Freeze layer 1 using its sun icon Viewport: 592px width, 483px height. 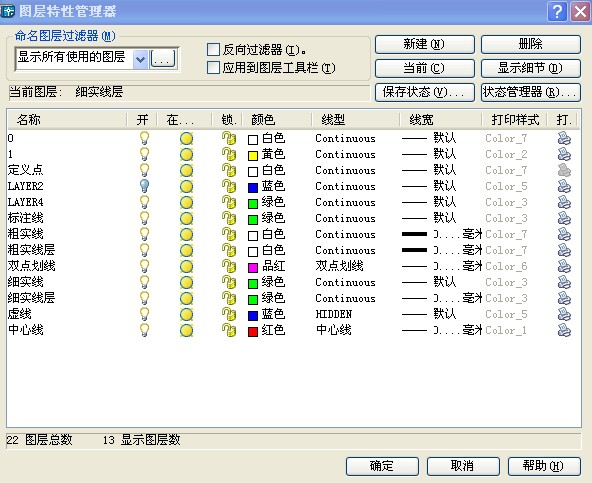pyautogui.click(x=186, y=154)
